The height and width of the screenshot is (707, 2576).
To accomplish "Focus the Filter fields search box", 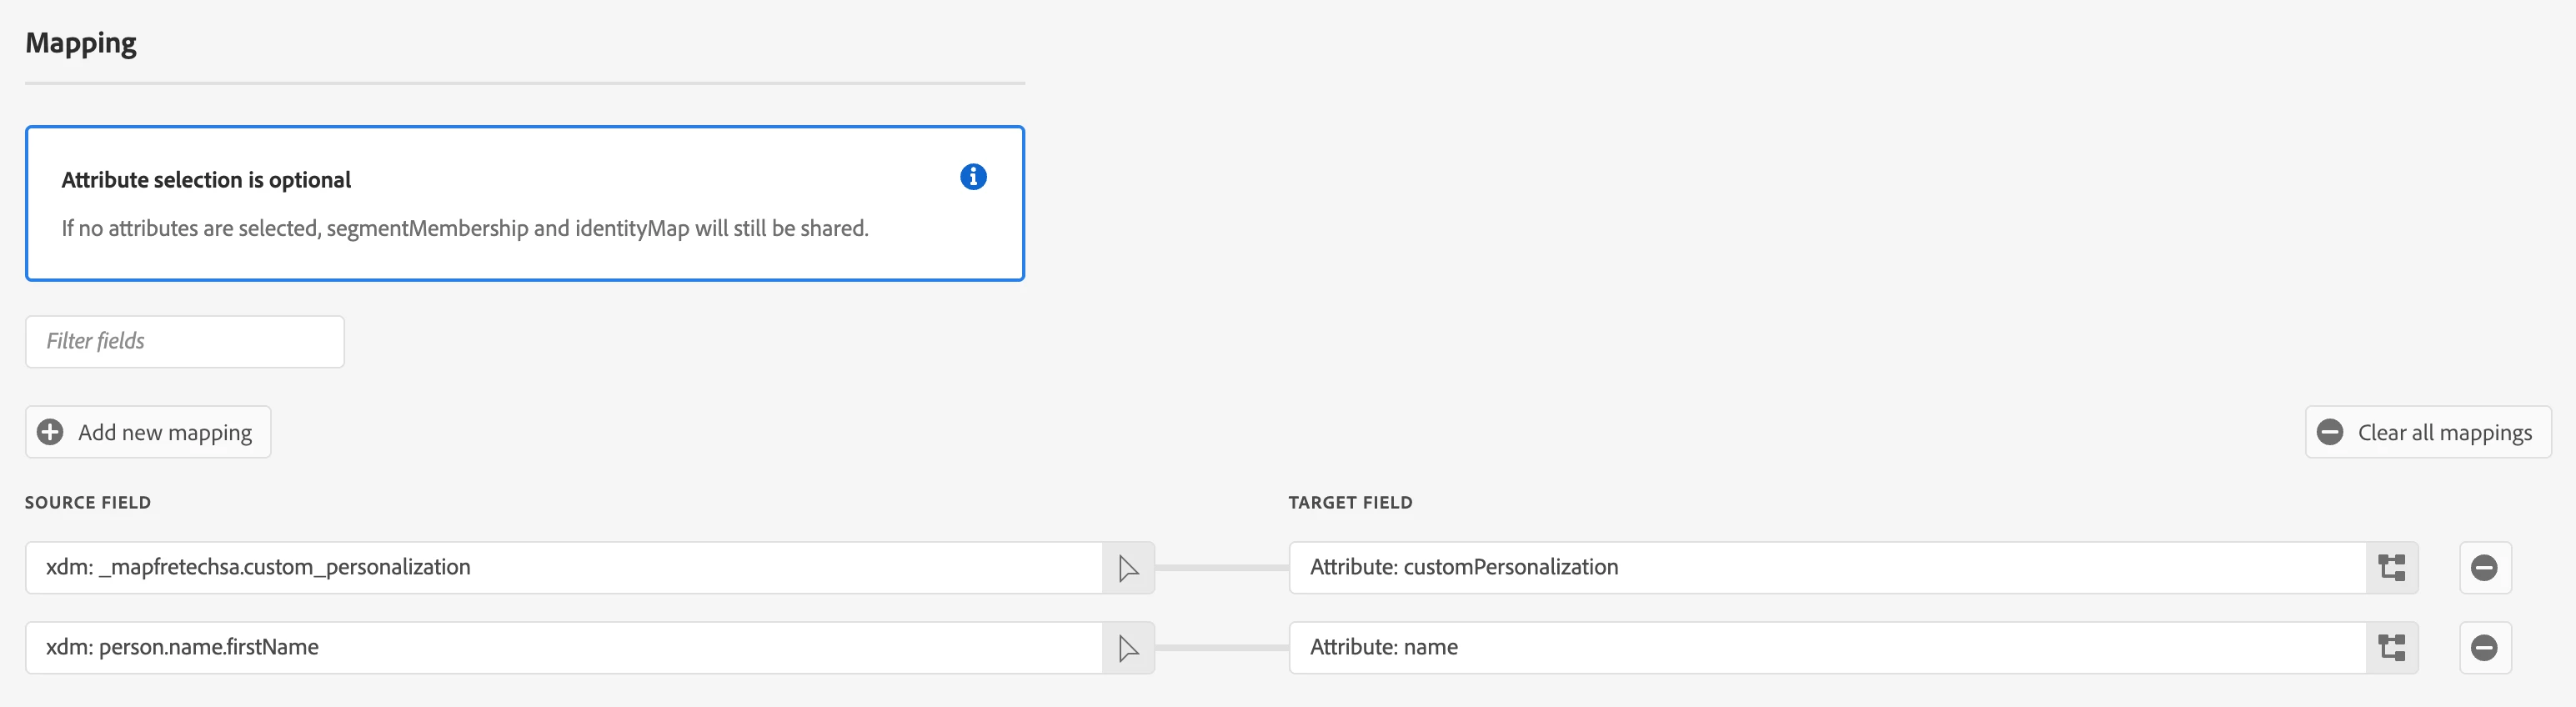I will [185, 342].
